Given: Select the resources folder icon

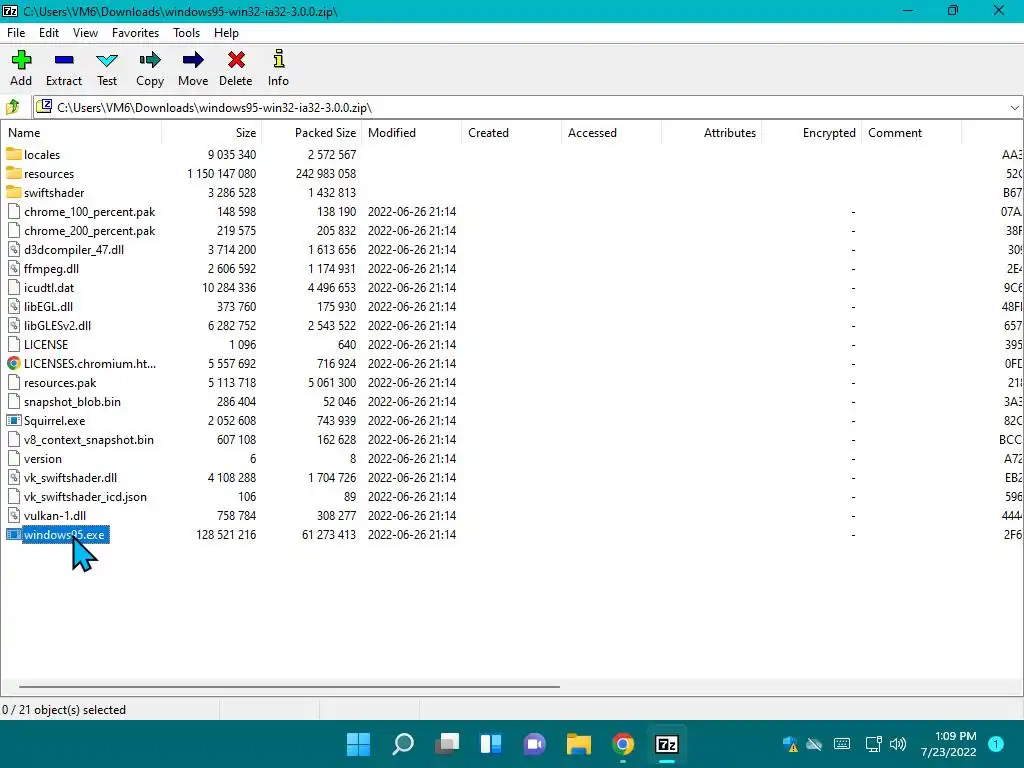Looking at the screenshot, I should pyautogui.click(x=14, y=173).
